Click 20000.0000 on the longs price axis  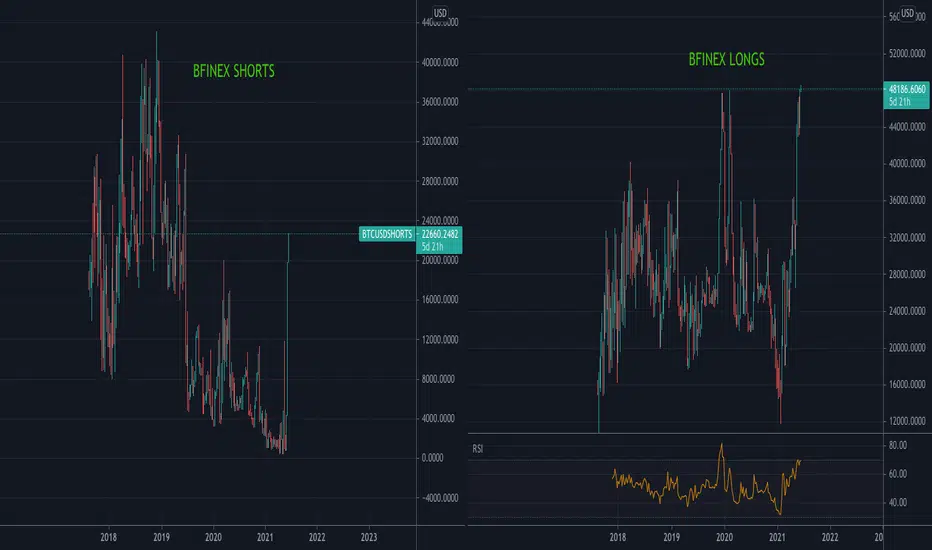[x=907, y=348]
